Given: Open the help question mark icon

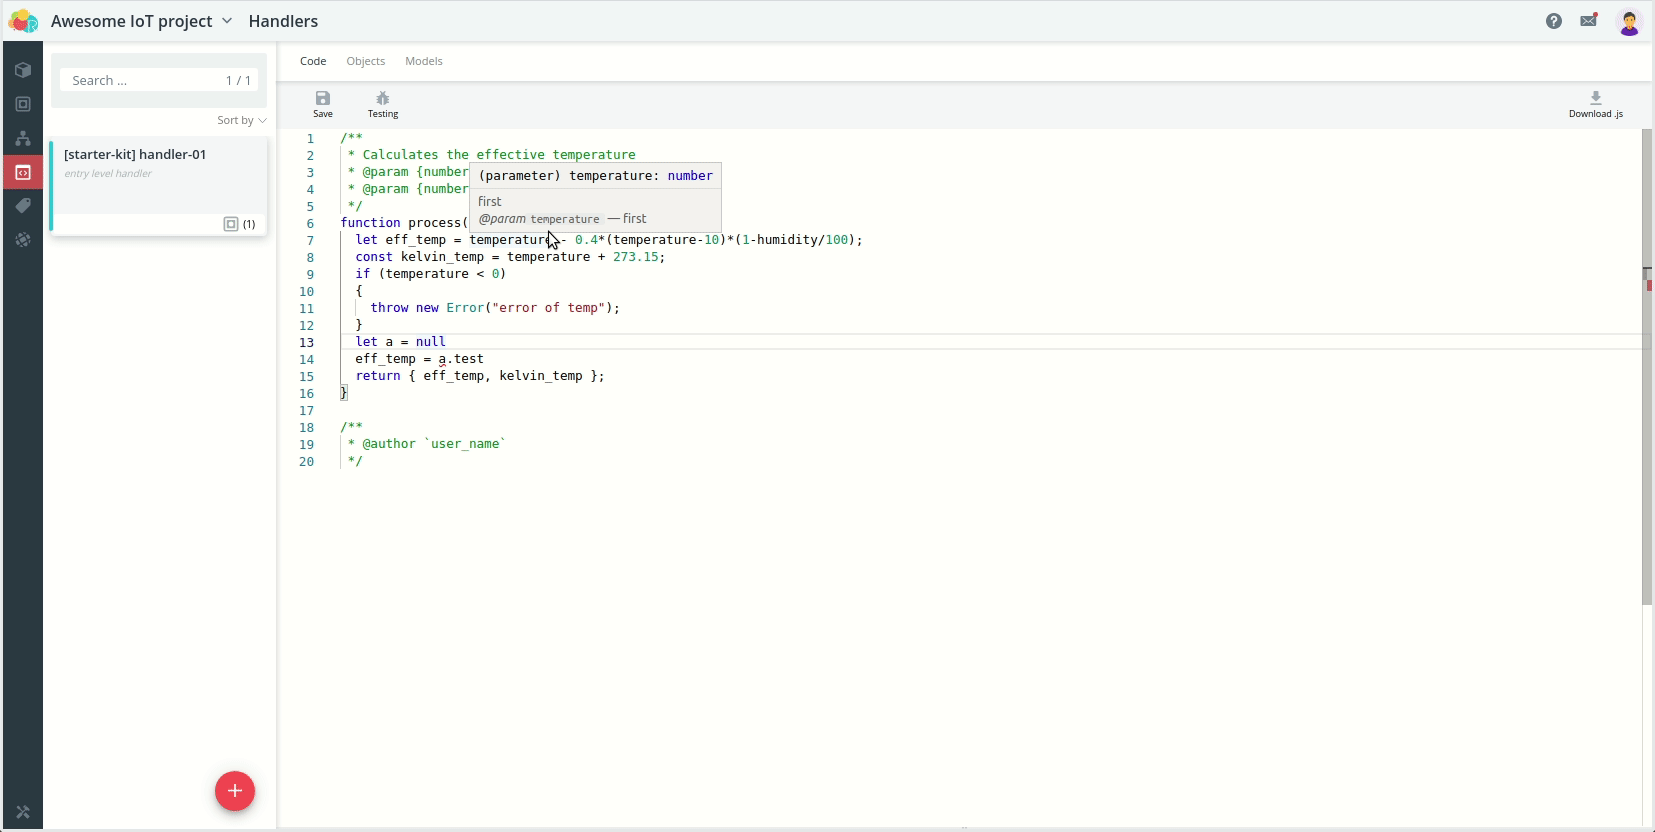Looking at the screenshot, I should click(x=1554, y=21).
